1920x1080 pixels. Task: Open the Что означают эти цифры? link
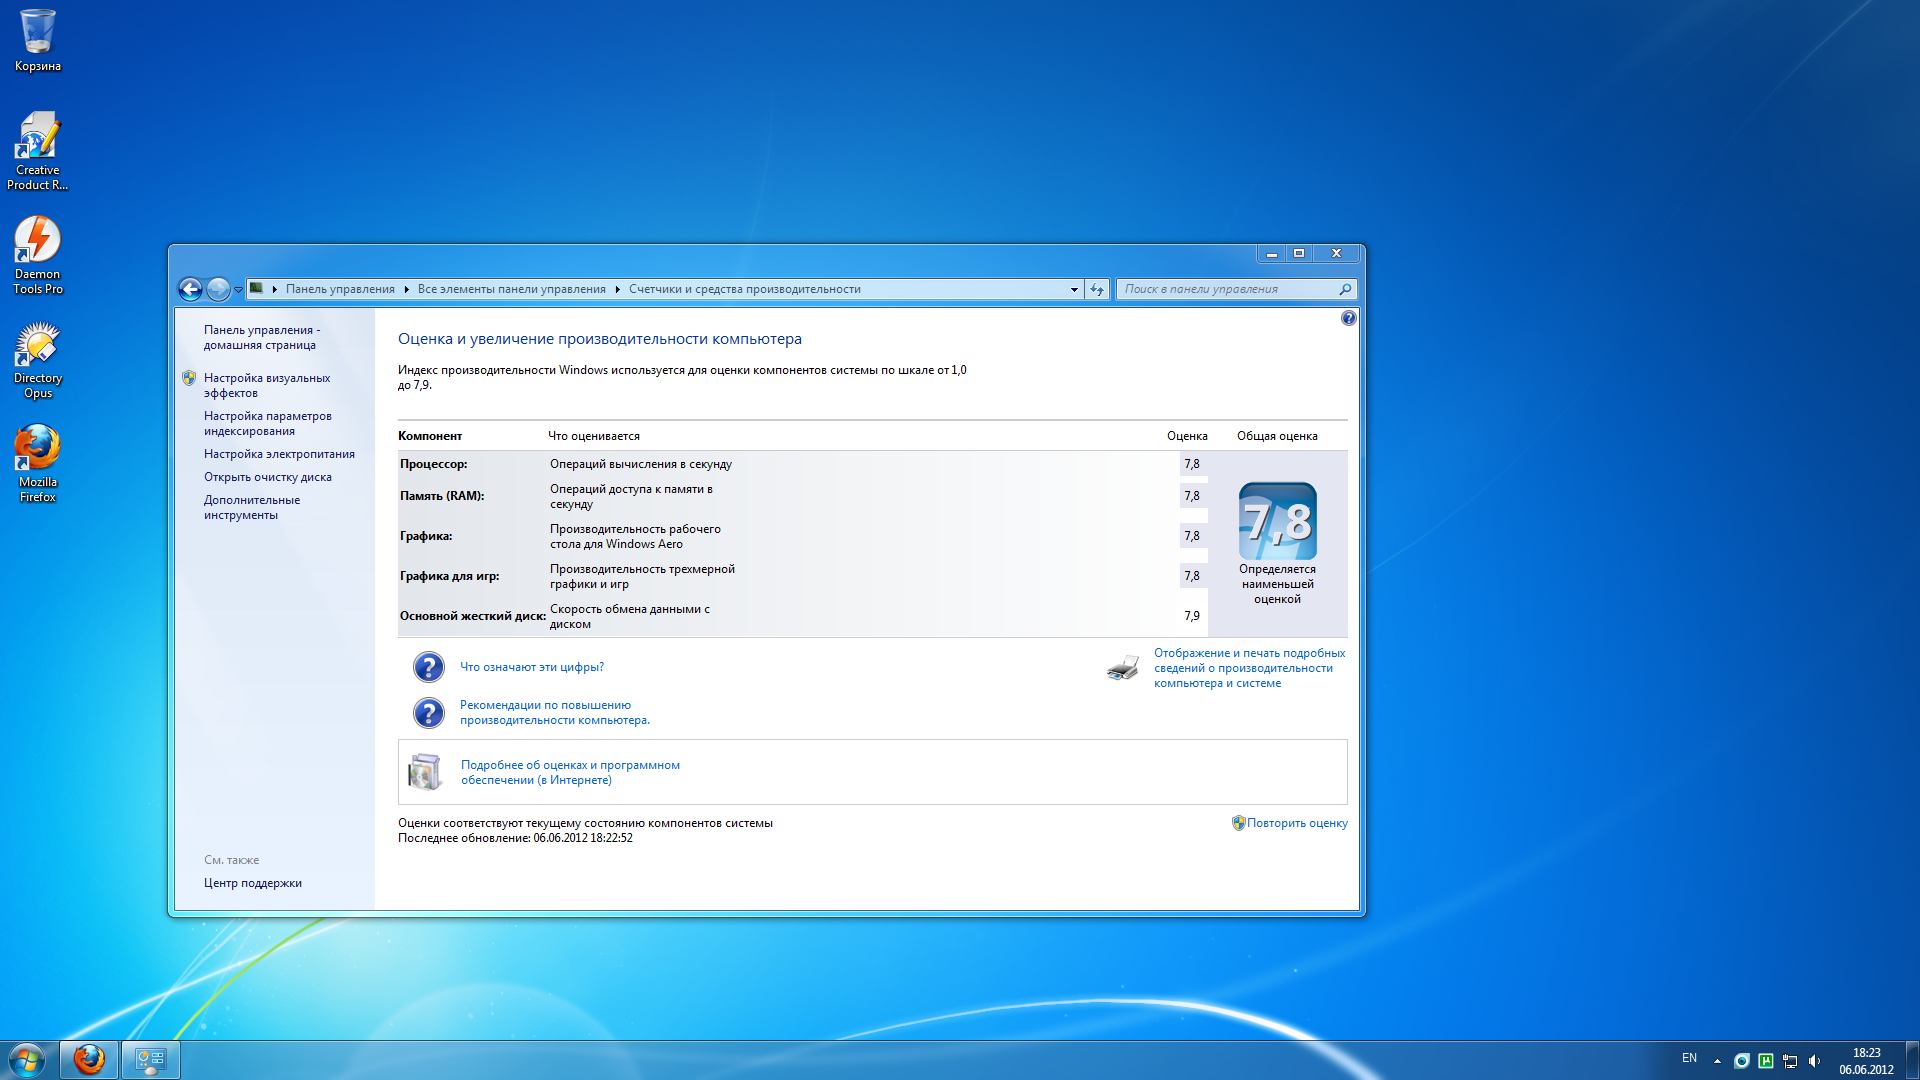tap(532, 667)
